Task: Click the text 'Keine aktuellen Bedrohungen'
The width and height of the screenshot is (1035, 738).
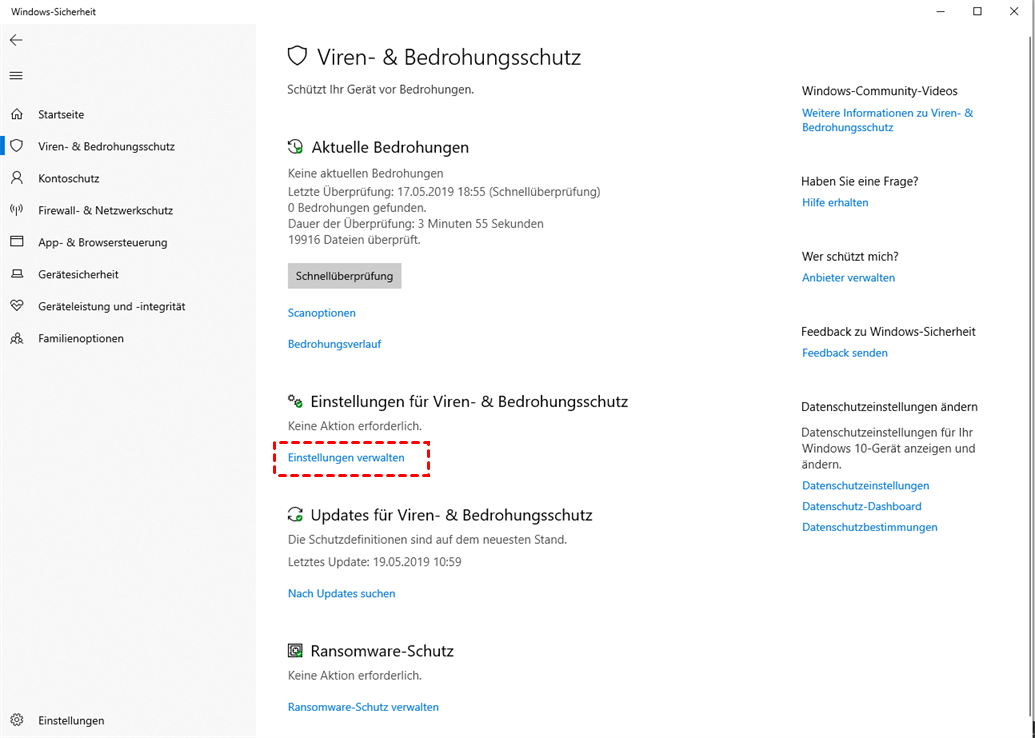Action: 366,174
